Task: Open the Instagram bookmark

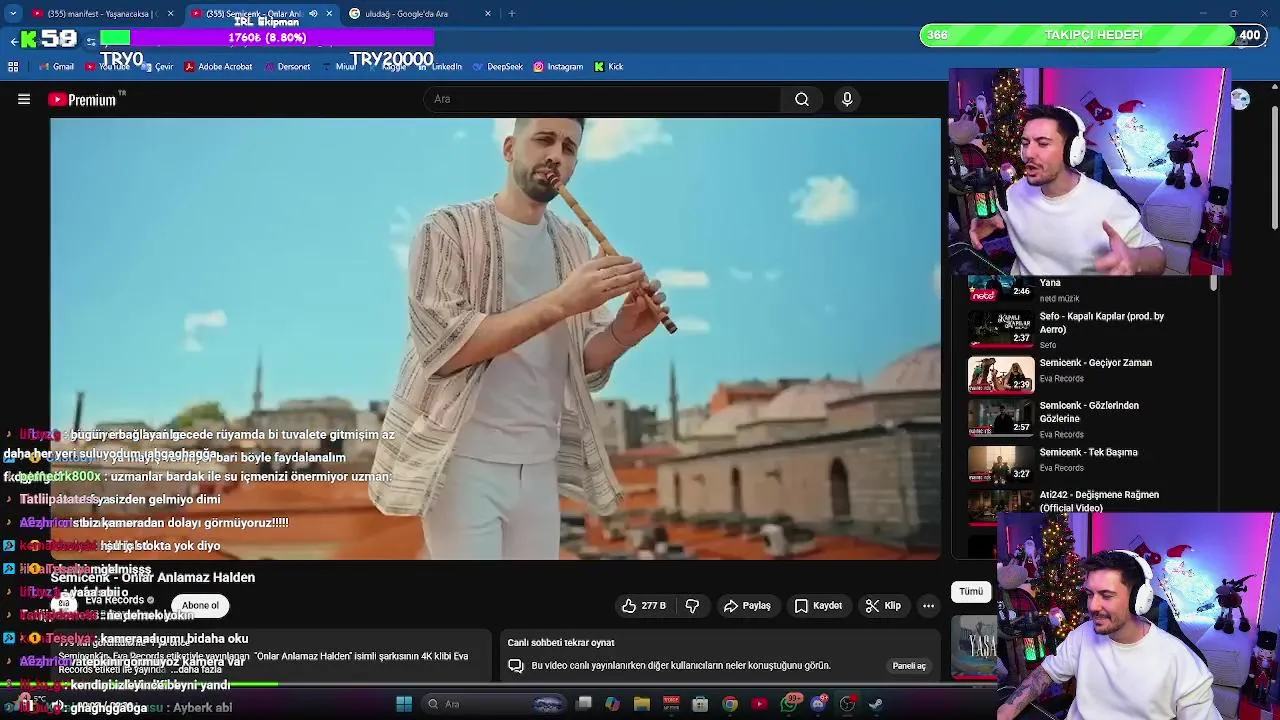Action: click(x=558, y=67)
